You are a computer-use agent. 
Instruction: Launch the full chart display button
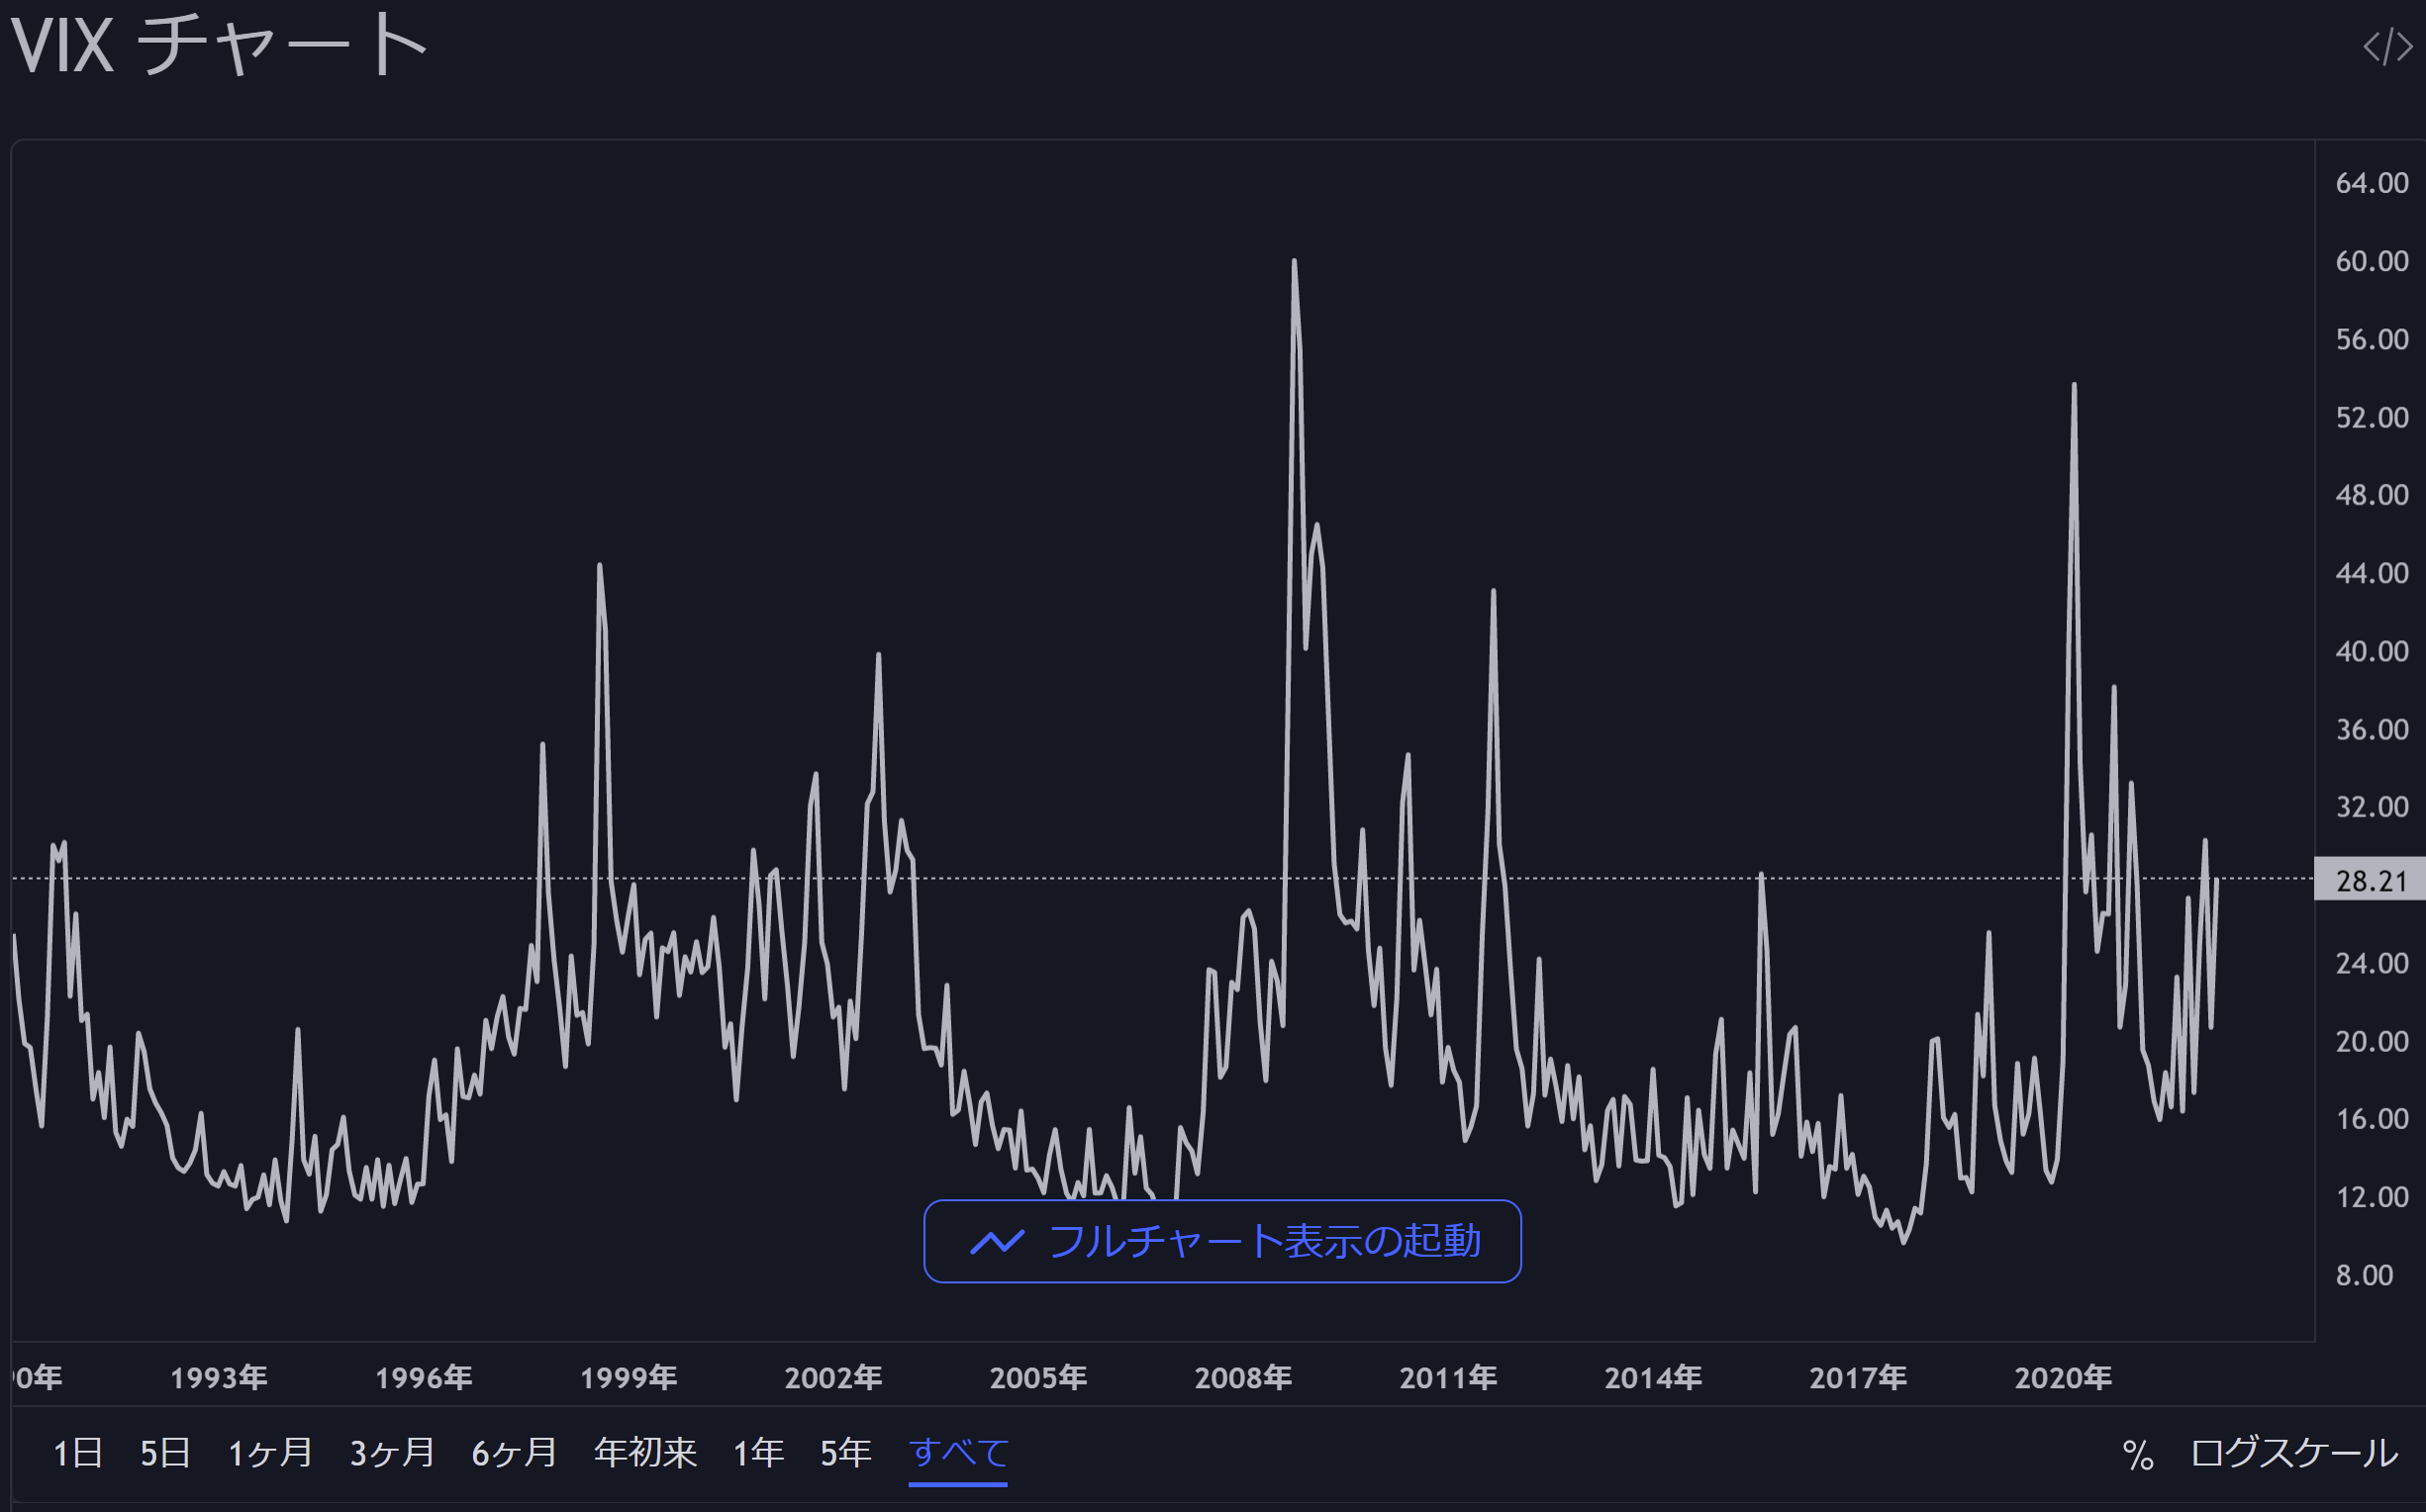click(x=1222, y=1241)
